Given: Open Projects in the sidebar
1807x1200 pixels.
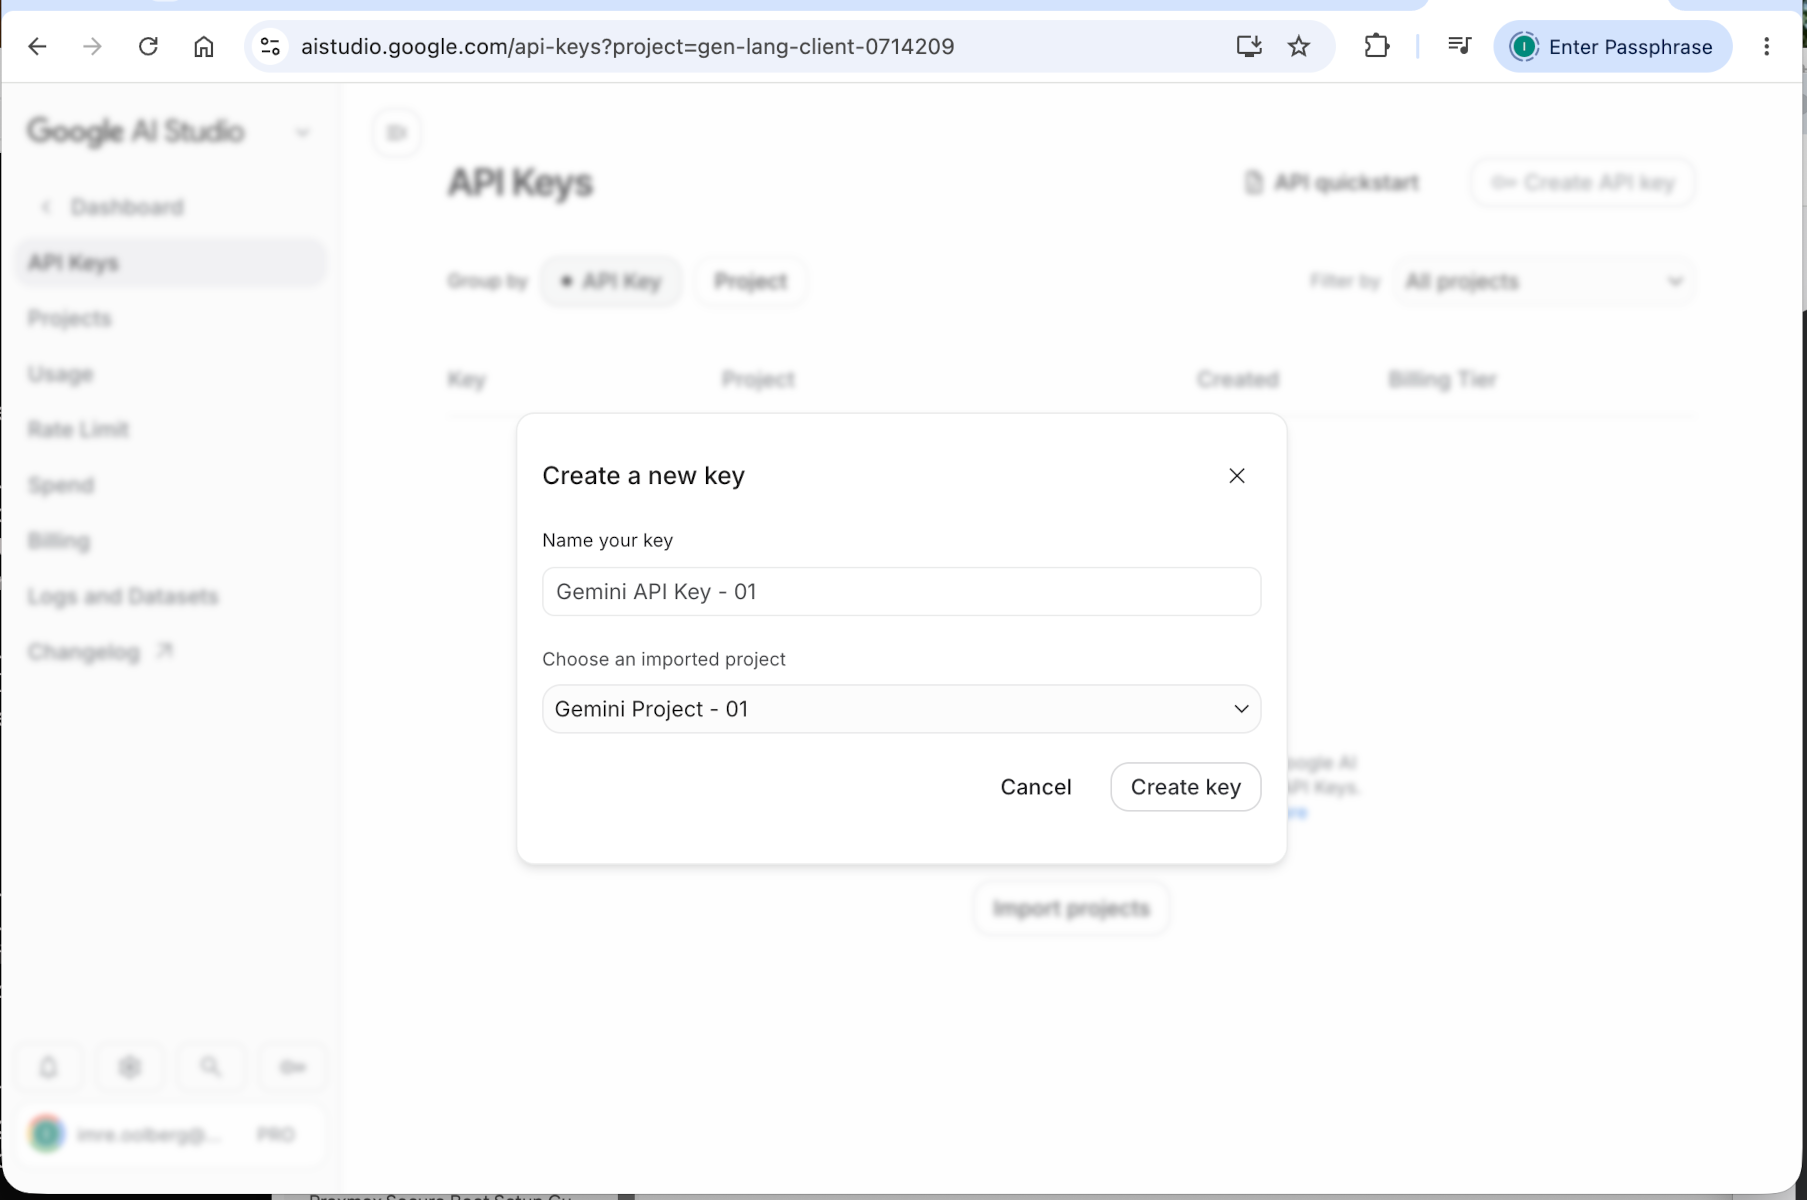Looking at the screenshot, I should (x=69, y=318).
